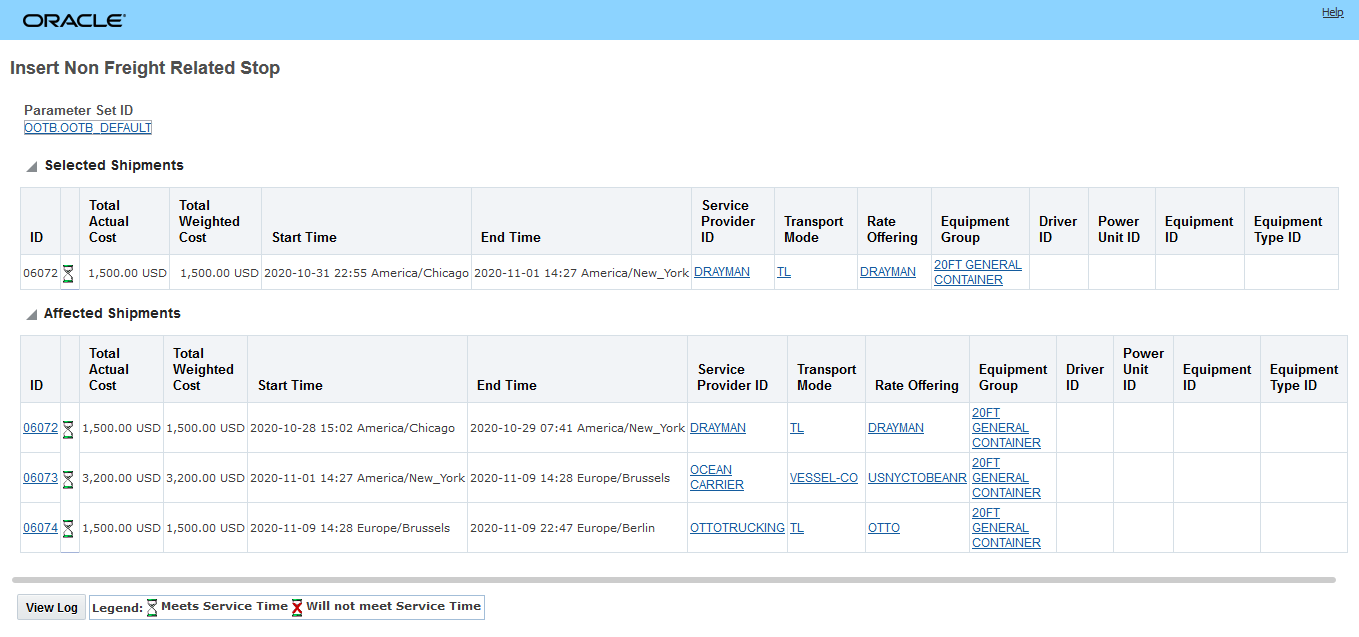Click the ID 06072 cell in Selected Shipments
Image resolution: width=1359 pixels, height=637 pixels.
pyautogui.click(x=41, y=272)
